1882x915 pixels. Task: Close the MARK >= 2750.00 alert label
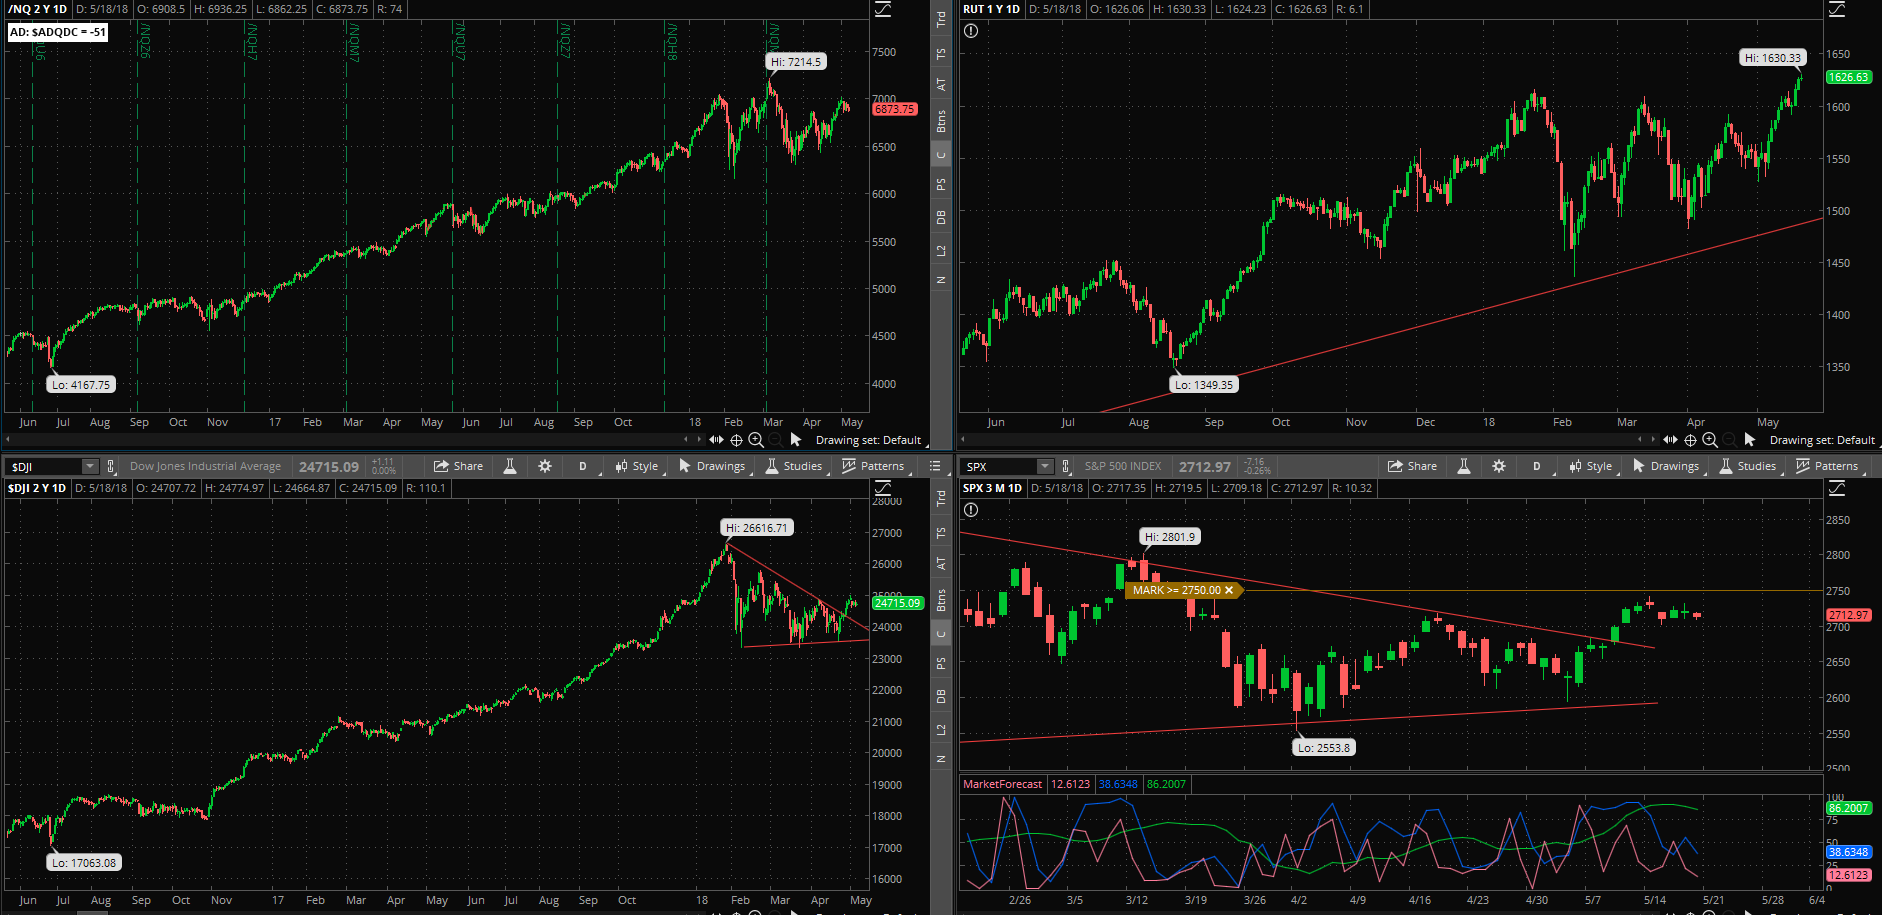[x=1229, y=590]
